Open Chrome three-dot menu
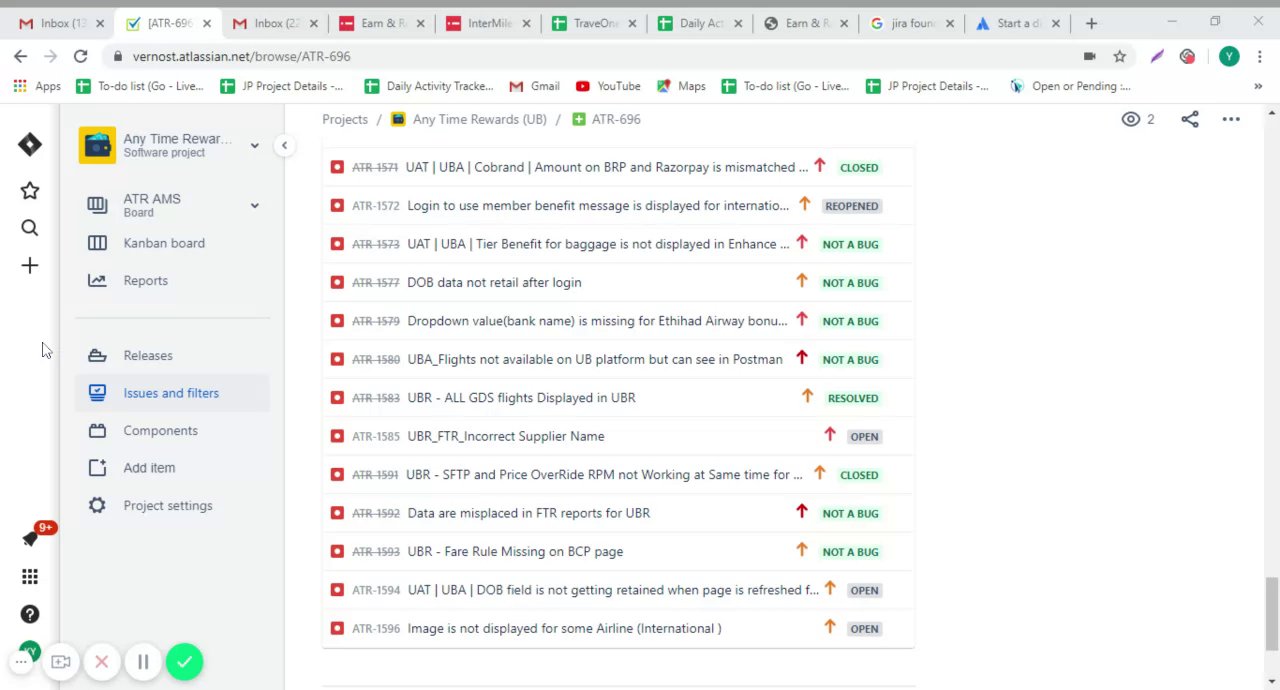The image size is (1280, 690). tap(1260, 57)
